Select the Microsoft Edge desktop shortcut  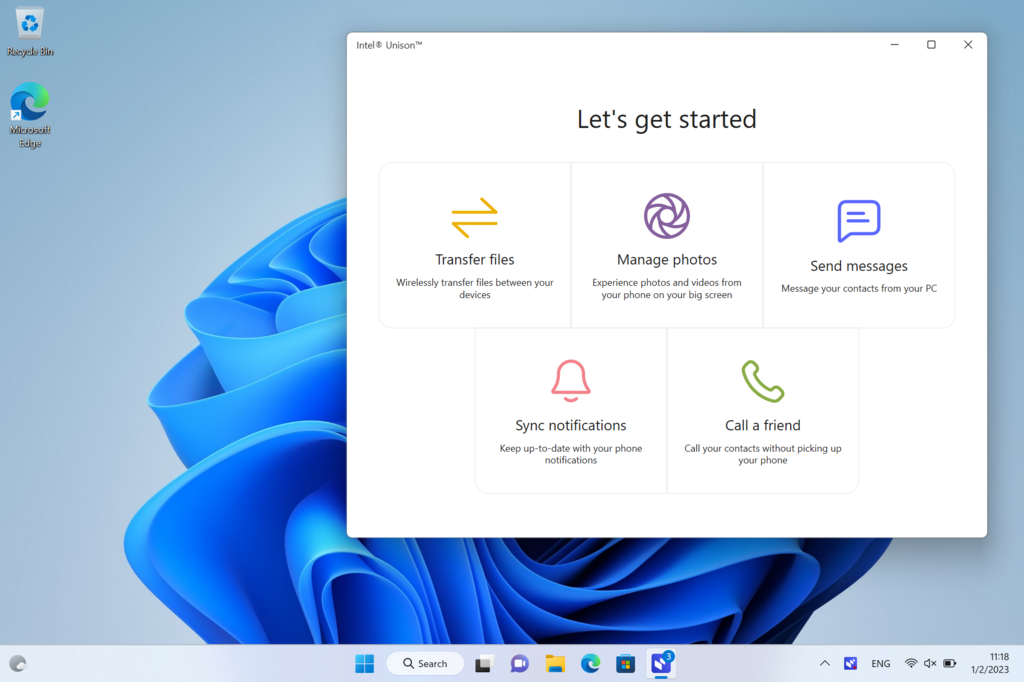30,116
